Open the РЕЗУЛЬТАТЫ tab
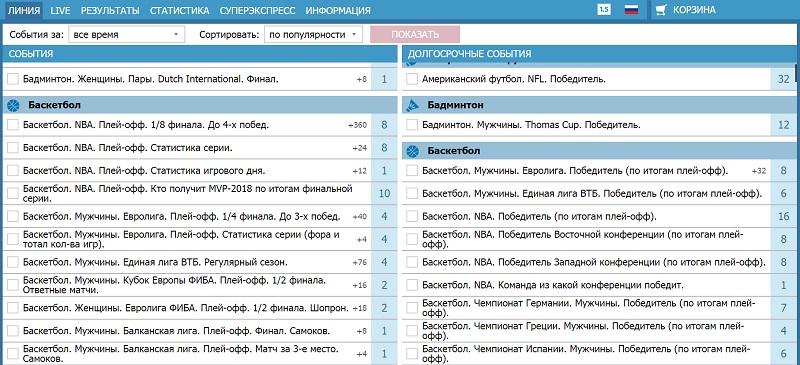 [x=110, y=10]
